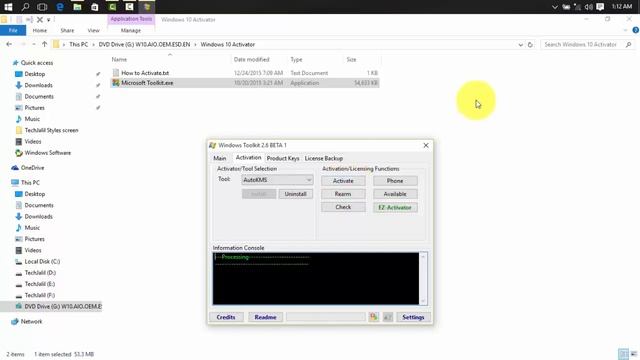640x360 pixels.
Task: Open Action Center notification icon
Action: [600, 7]
